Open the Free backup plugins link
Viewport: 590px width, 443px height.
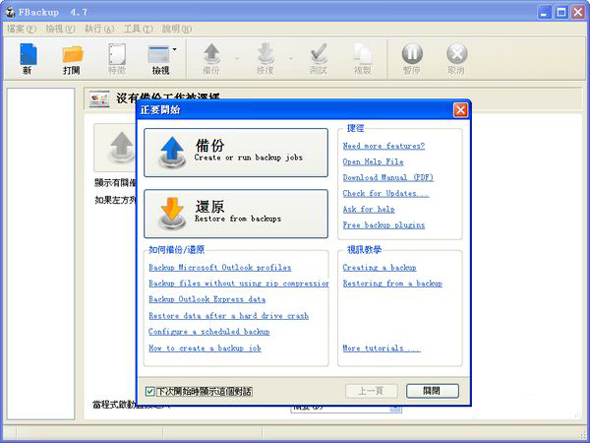(x=383, y=225)
